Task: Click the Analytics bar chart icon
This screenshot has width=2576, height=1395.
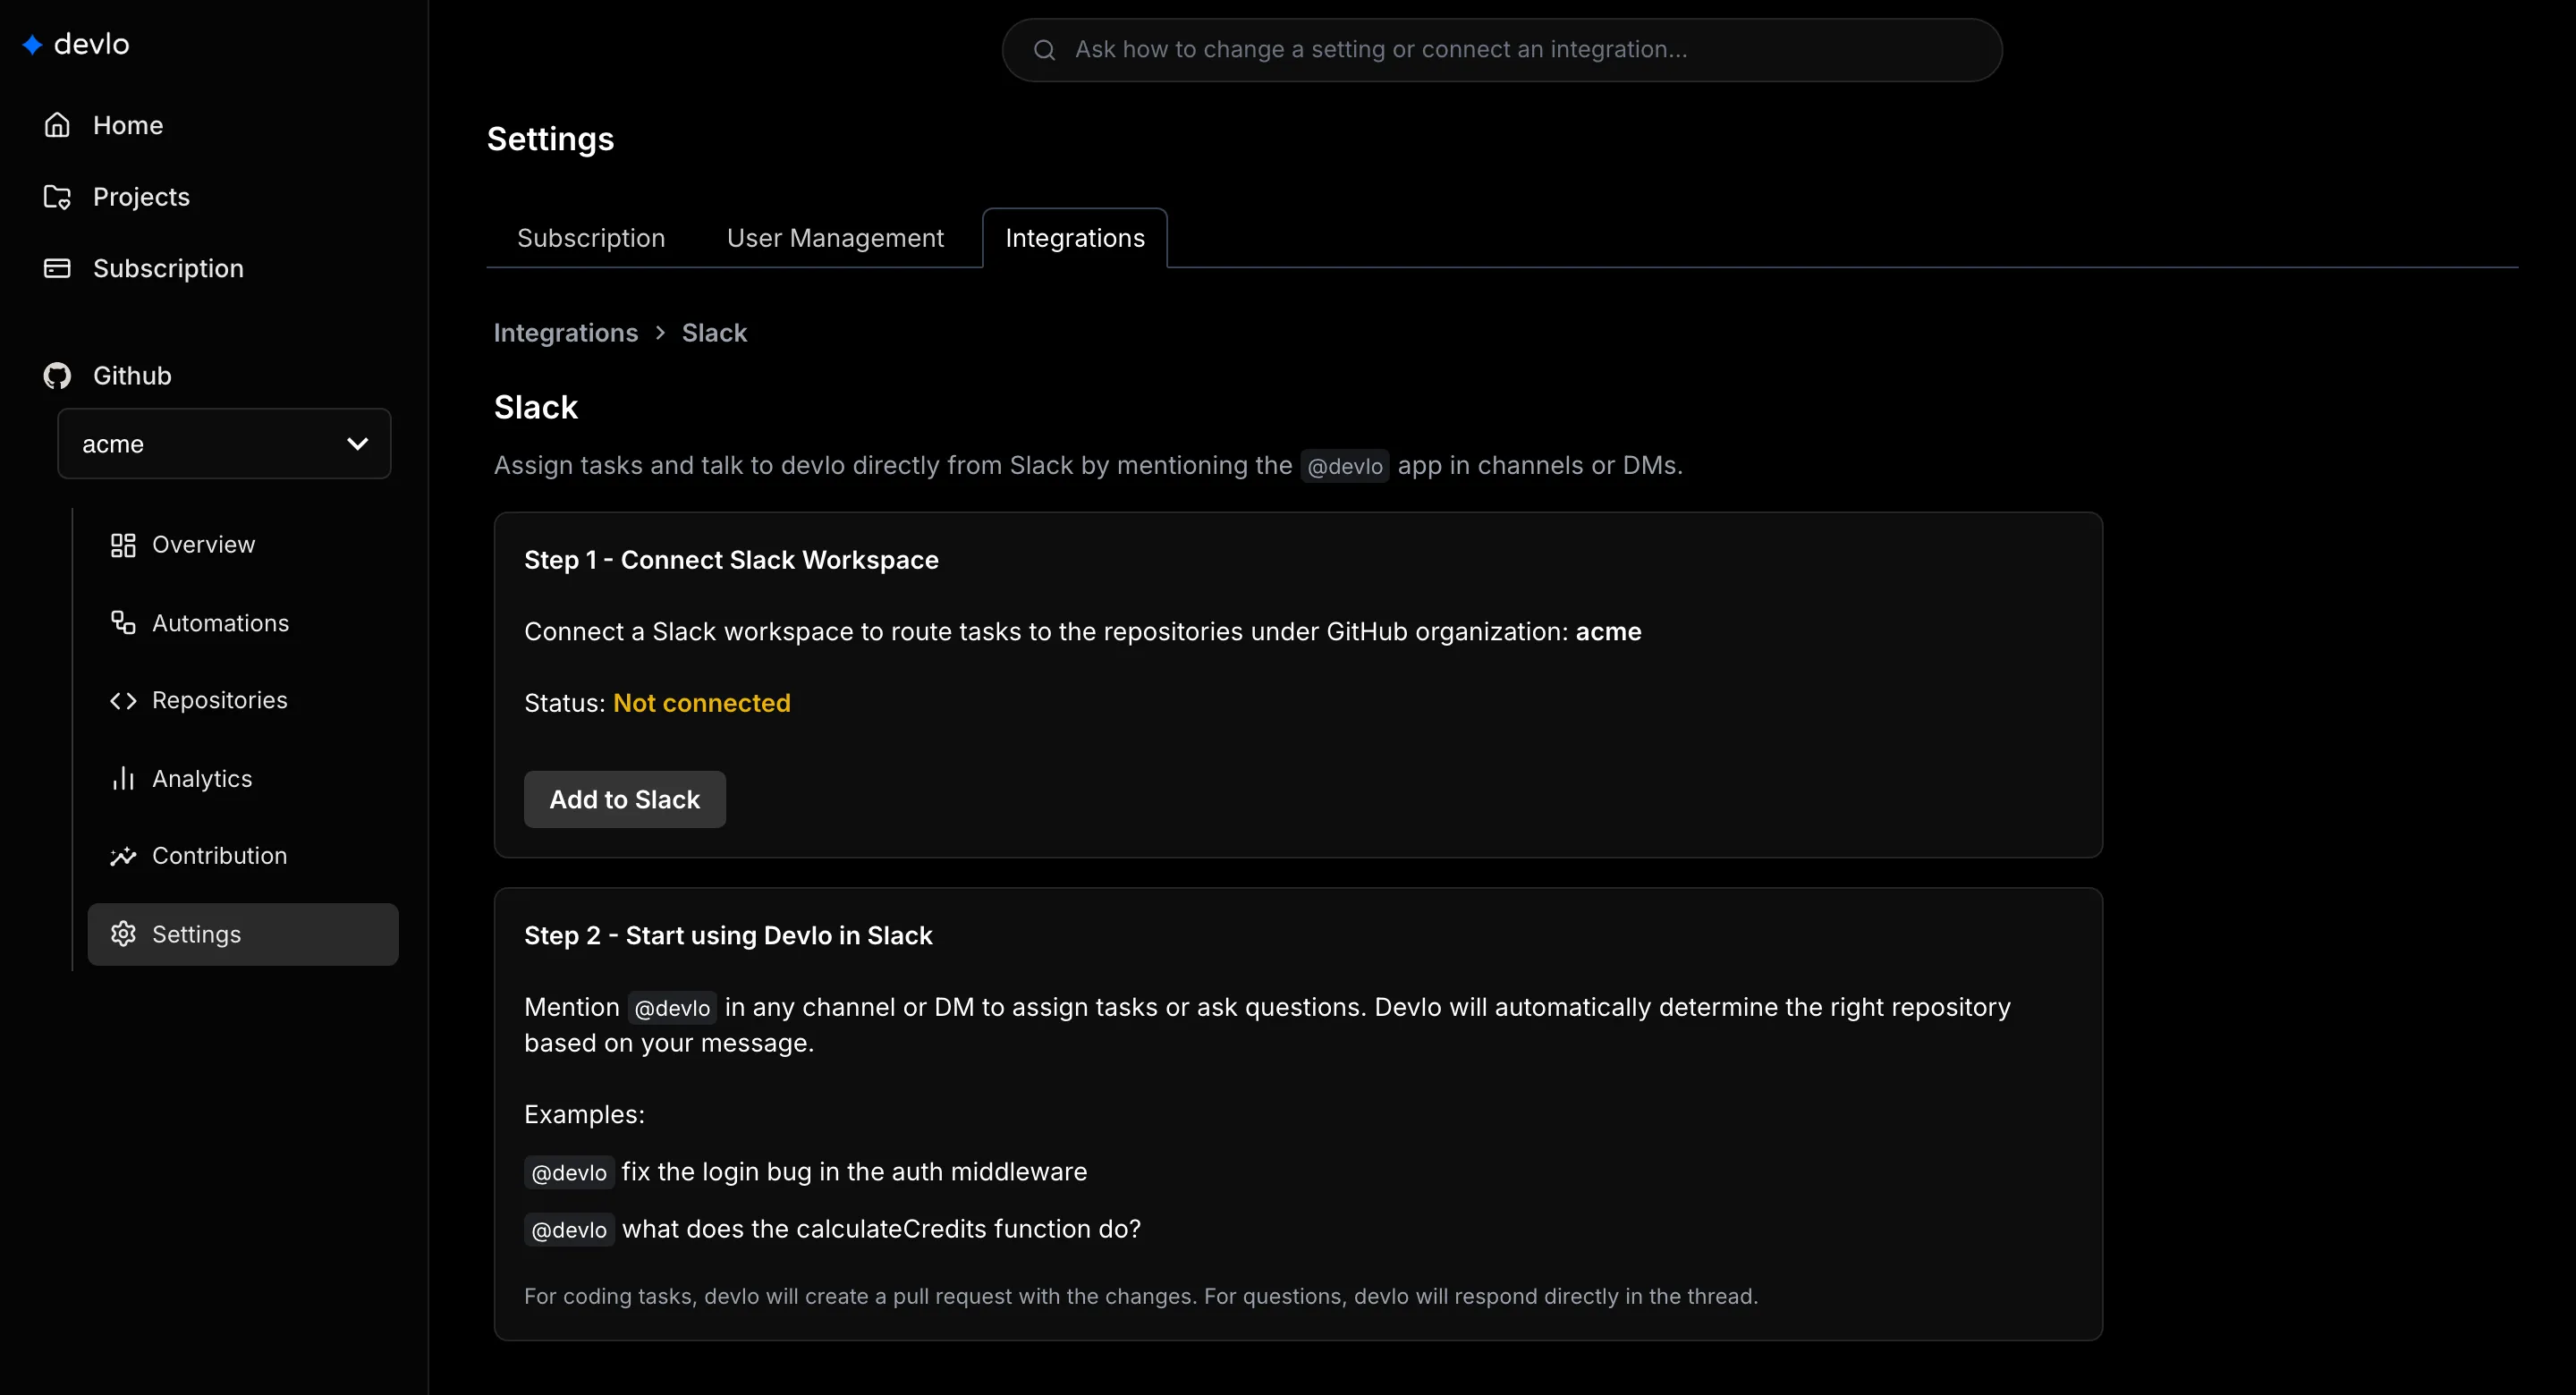Action: tap(123, 779)
